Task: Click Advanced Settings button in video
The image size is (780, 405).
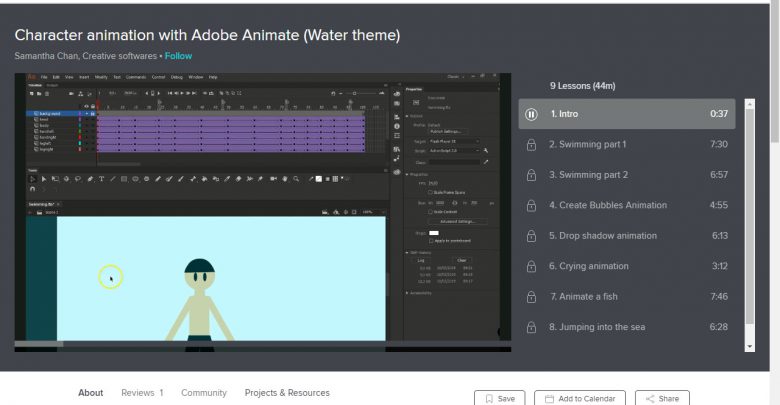Action: tap(458, 221)
